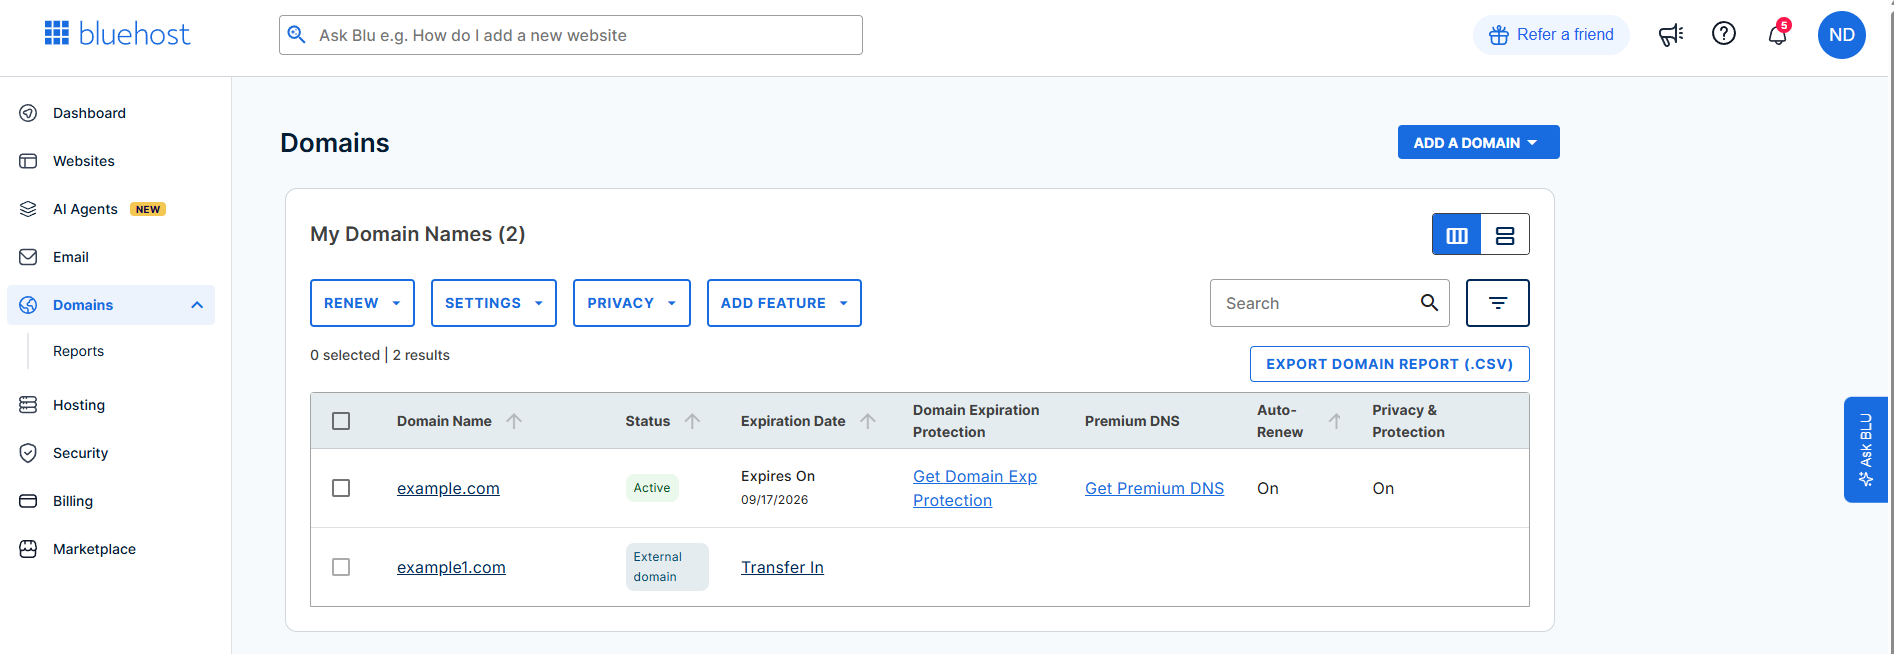Collapse the Domains sidebar section chevron
The width and height of the screenshot is (1894, 654).
pos(197,305)
